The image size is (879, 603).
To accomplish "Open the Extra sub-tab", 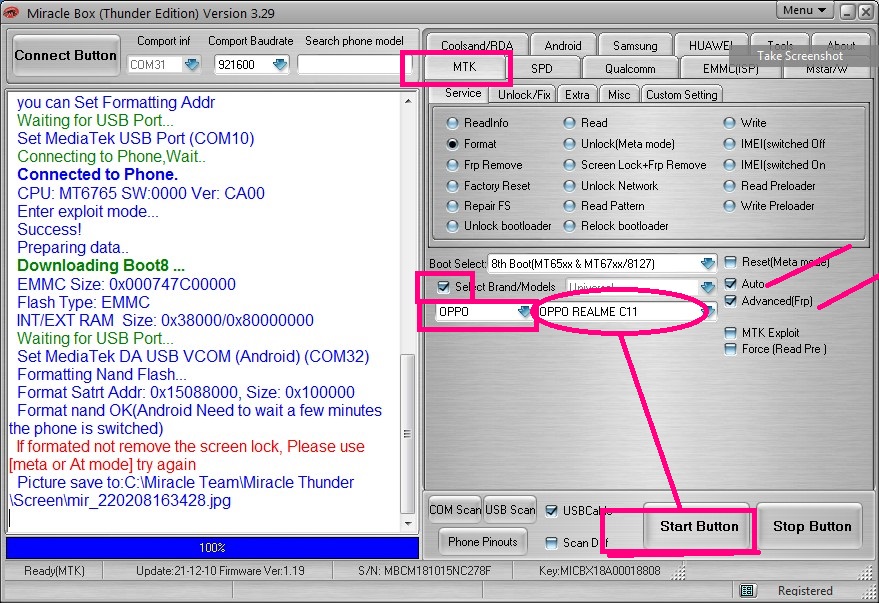I will [x=577, y=95].
